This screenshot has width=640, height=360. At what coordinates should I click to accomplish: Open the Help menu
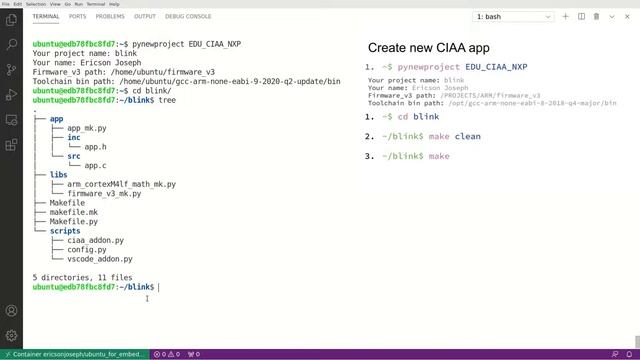click(114, 4)
